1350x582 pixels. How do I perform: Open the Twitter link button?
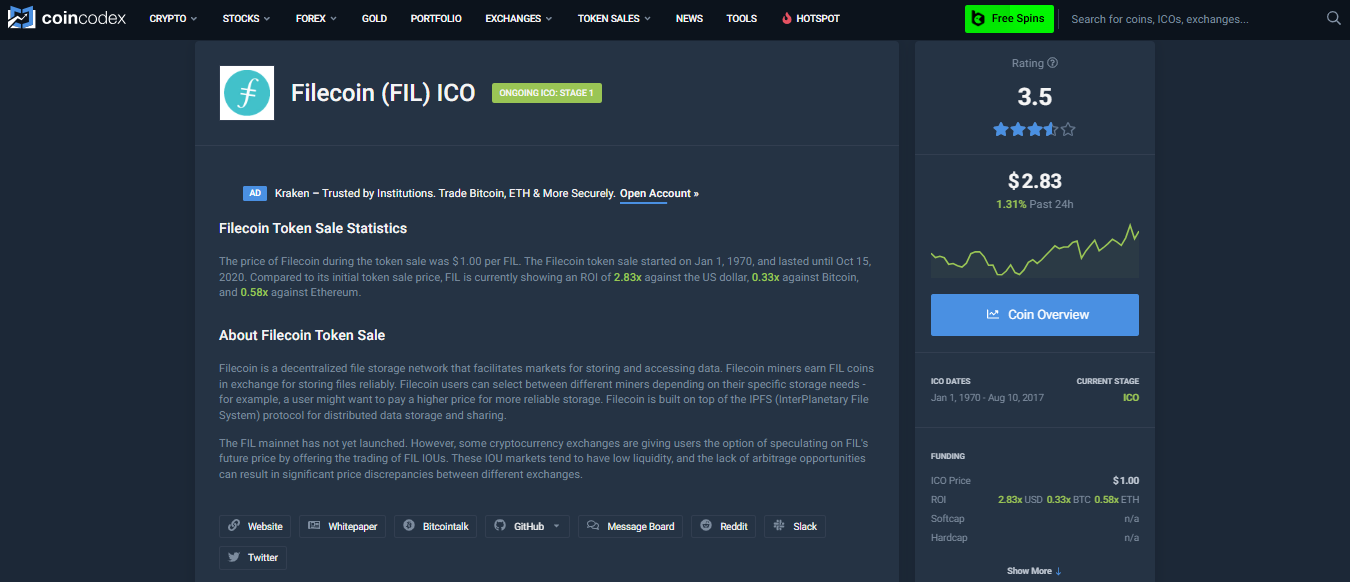click(253, 557)
